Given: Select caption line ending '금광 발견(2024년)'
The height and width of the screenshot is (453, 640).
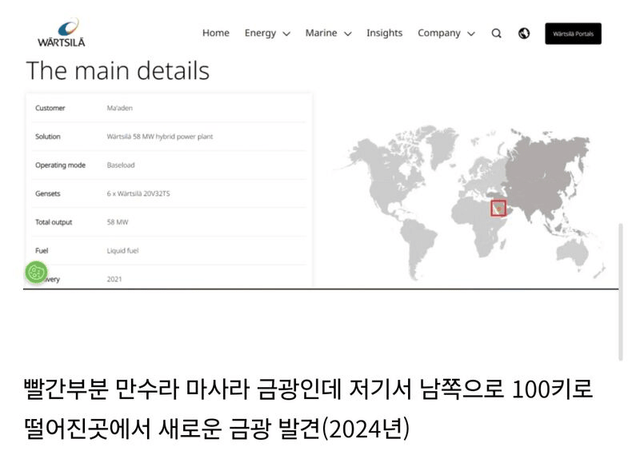Looking at the screenshot, I should pos(217,429).
